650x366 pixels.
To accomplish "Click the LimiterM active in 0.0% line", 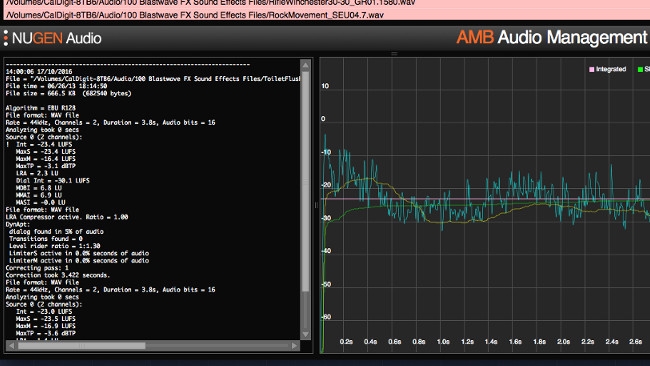I will click(x=79, y=261).
